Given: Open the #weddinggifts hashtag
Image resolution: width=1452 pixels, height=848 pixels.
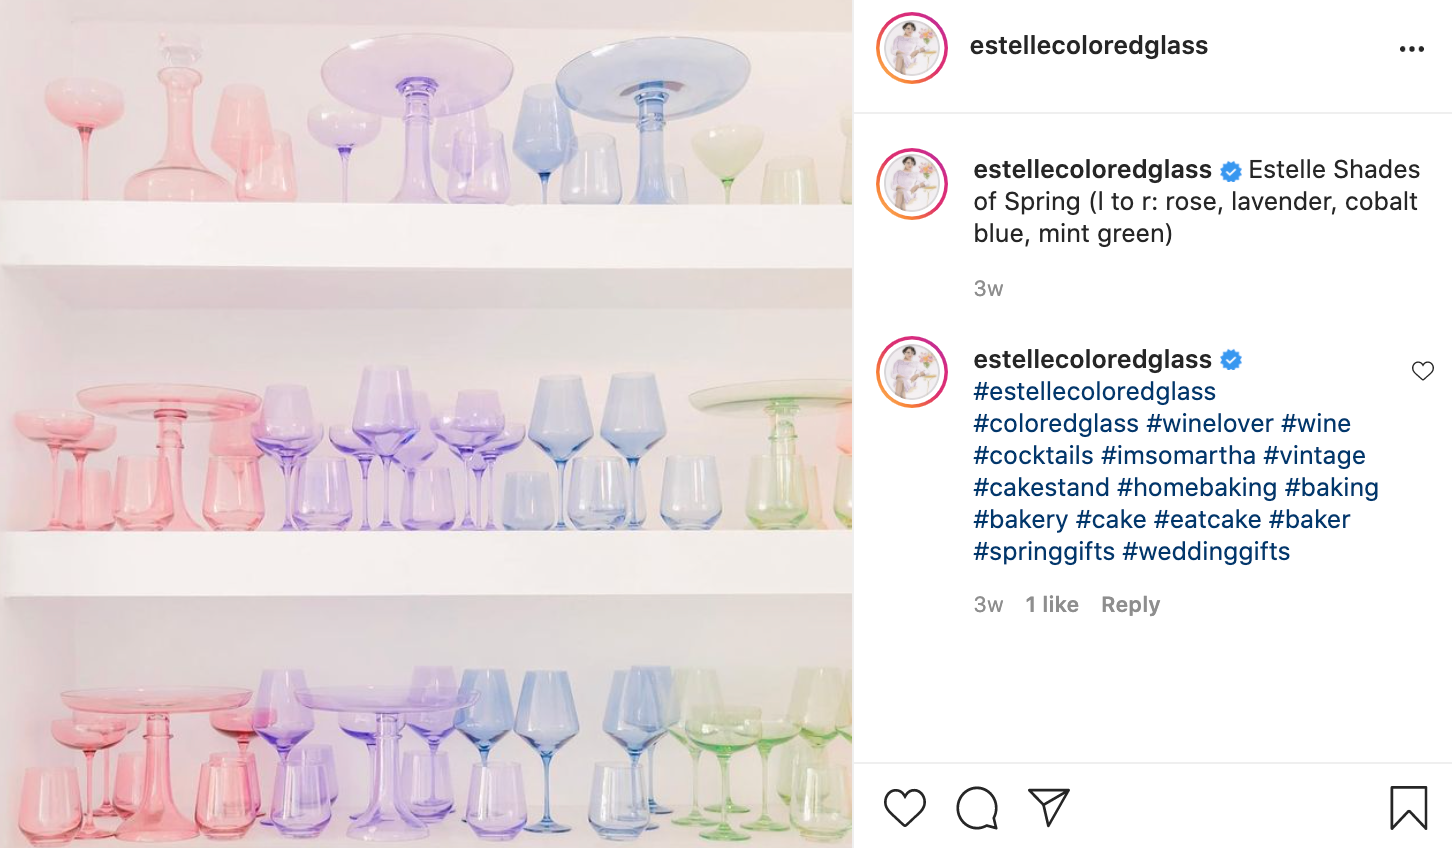Looking at the screenshot, I should pyautogui.click(x=1206, y=552).
